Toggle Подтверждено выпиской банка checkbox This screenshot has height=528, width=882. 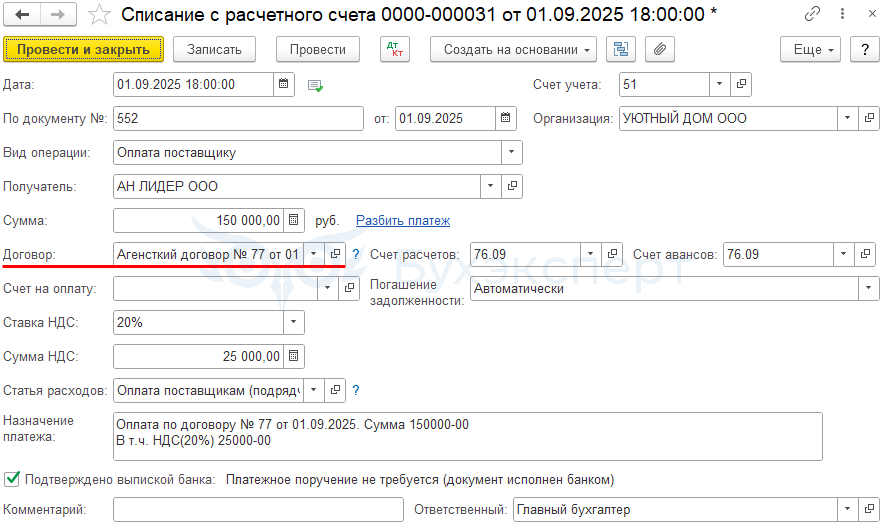point(12,479)
